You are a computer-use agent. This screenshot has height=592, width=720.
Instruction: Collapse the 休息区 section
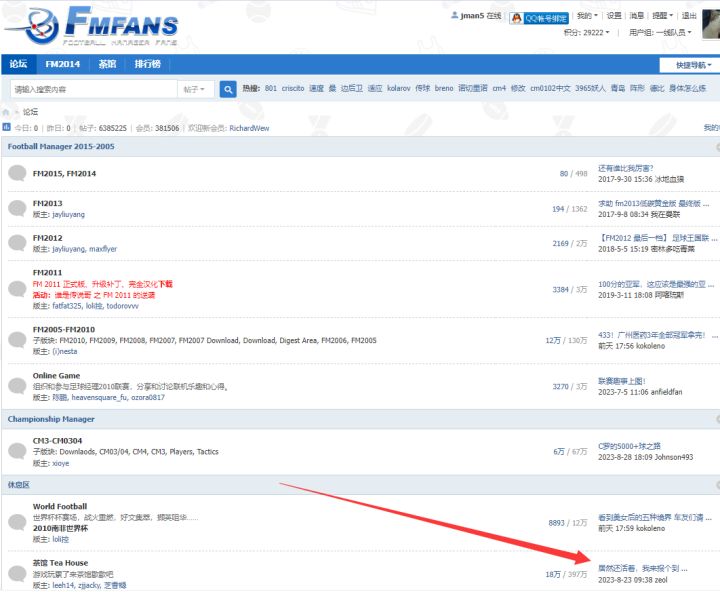[718, 485]
